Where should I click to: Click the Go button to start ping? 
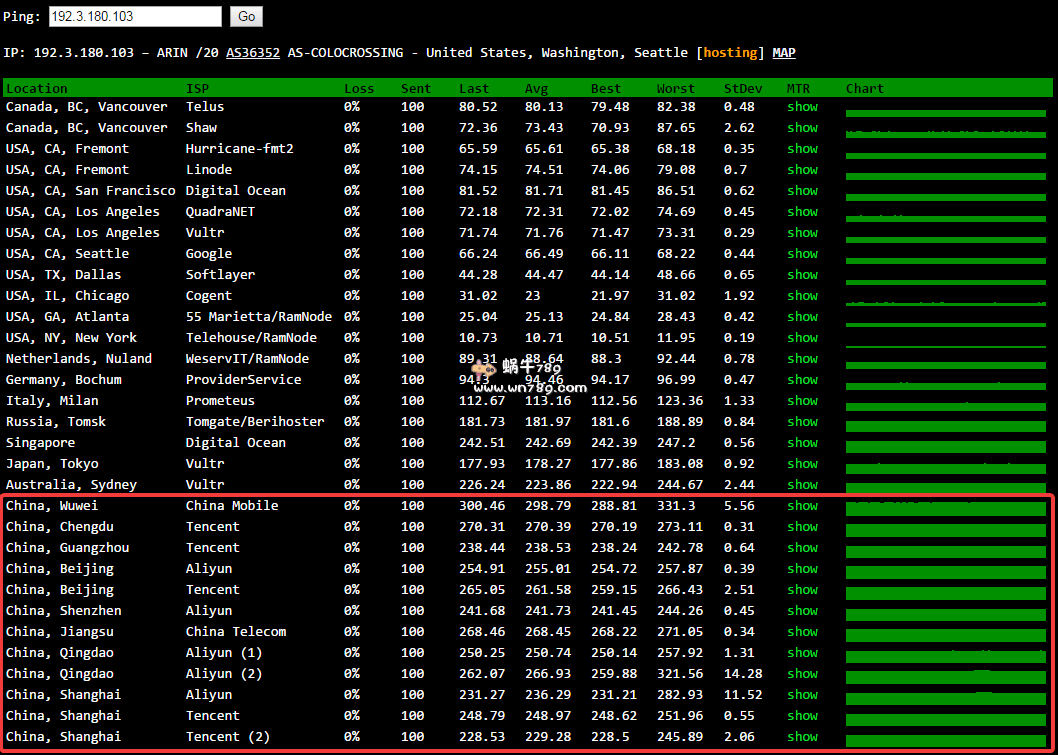(x=247, y=16)
